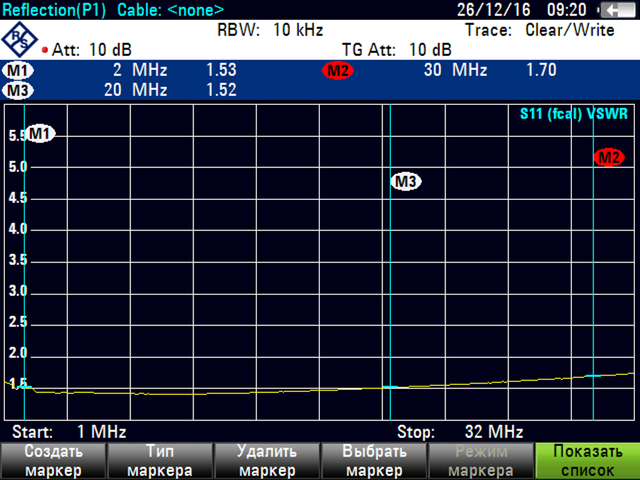This screenshot has width=640, height=480.
Task: Click the Stop 32 MHz frequency field
Action: tap(460, 432)
